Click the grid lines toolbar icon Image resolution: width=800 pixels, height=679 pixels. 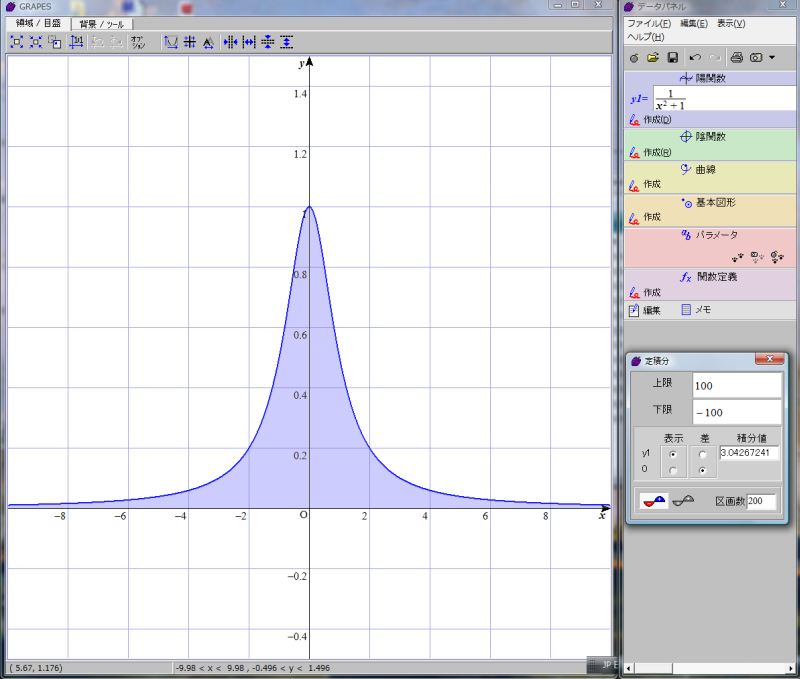pyautogui.click(x=189, y=42)
